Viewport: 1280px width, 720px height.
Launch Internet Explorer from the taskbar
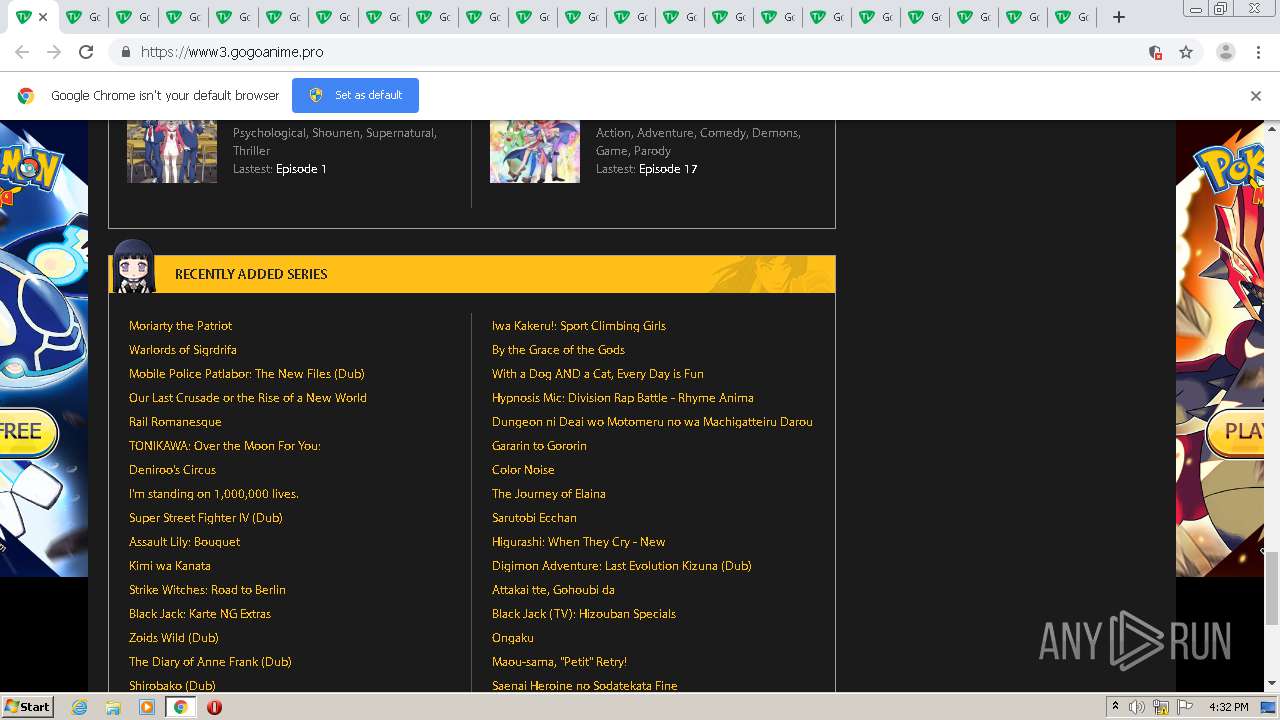(80, 707)
